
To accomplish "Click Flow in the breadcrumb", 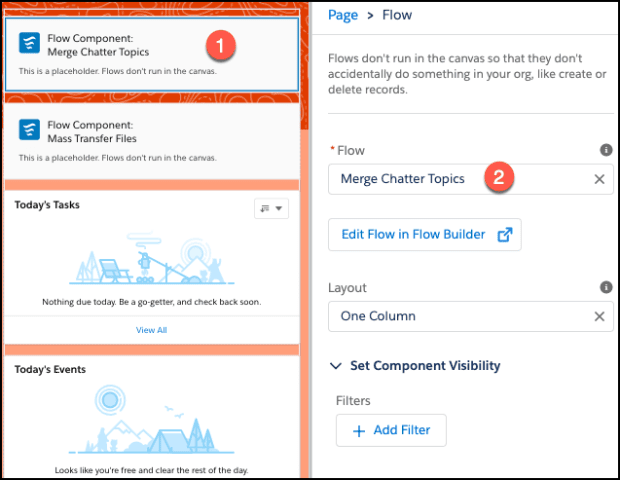I will [397, 15].
